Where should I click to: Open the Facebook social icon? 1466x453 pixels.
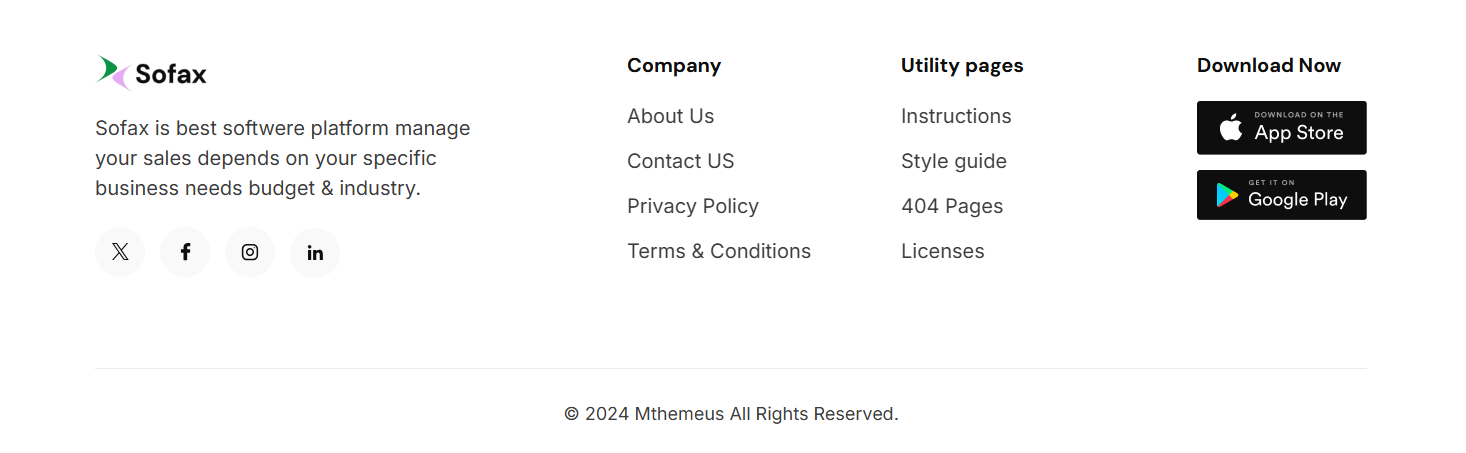coord(185,252)
